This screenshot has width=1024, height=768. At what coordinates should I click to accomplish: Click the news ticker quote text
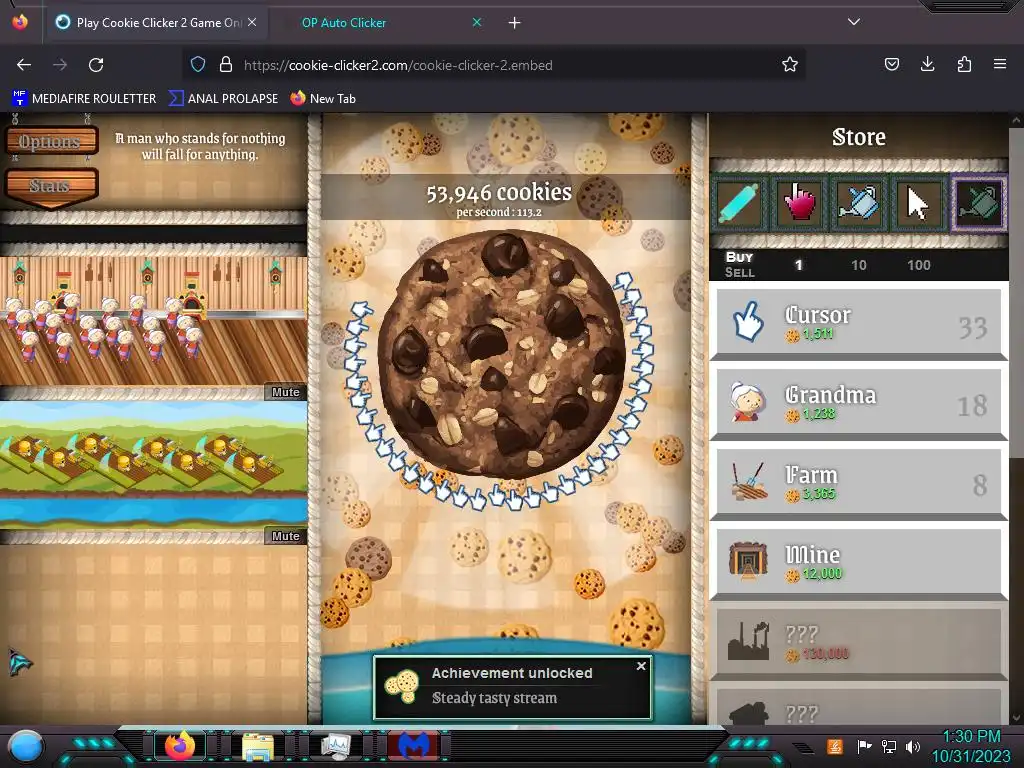click(200, 146)
